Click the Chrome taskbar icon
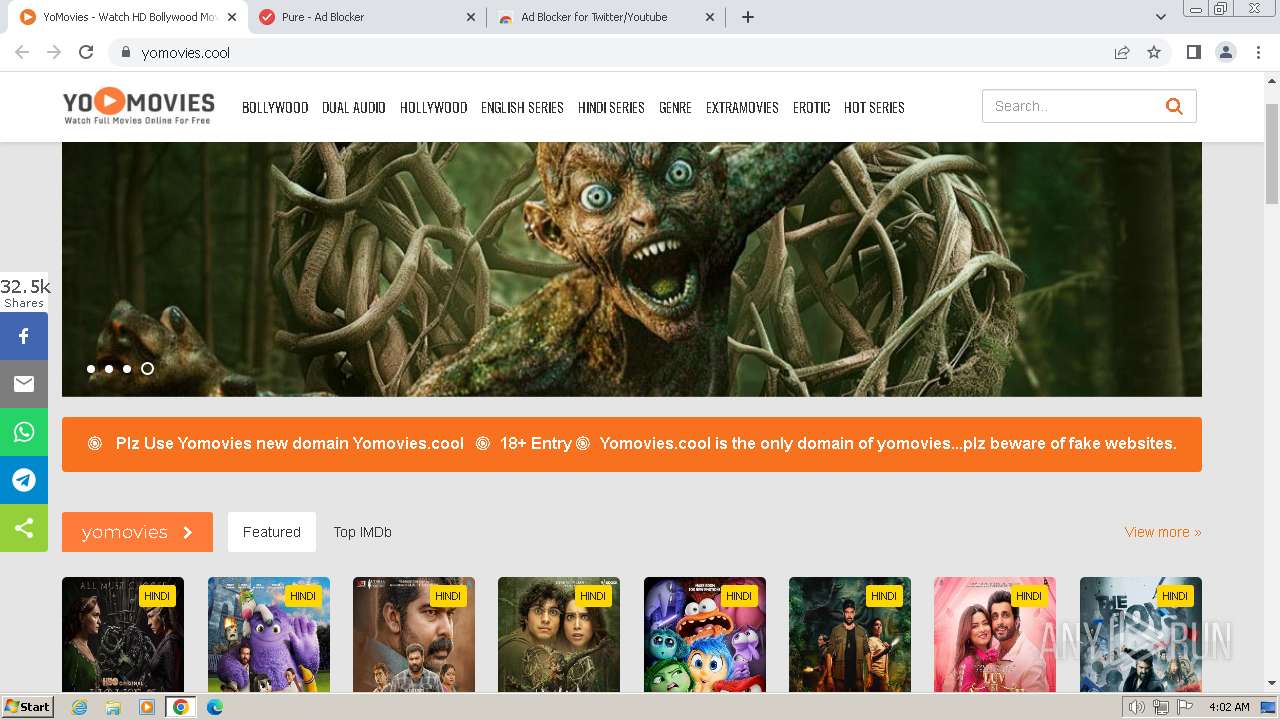The width and height of the screenshot is (1280, 720). tap(180, 707)
